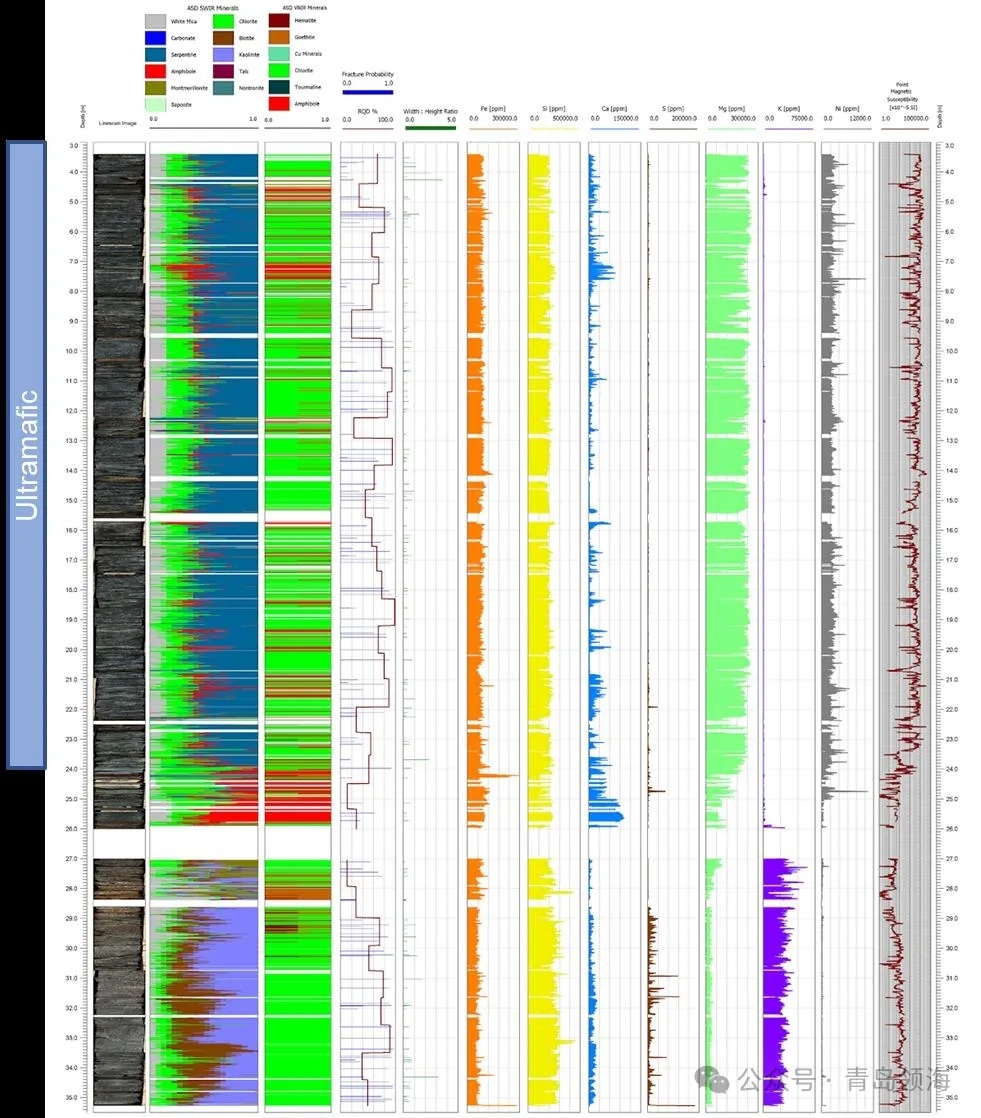Click the Fracture Probability blue scale bar
Viewport: 981px width, 1118px height.
click(x=368, y=92)
